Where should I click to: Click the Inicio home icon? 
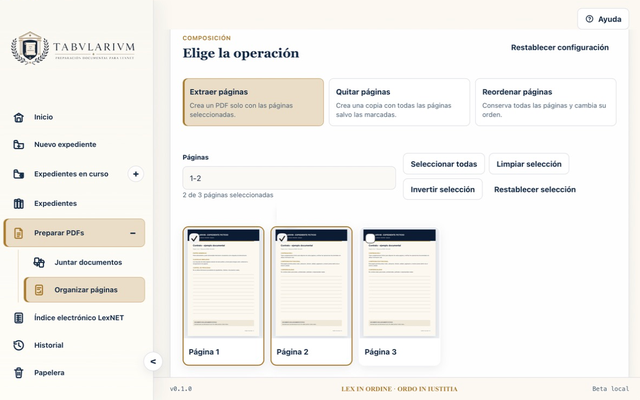click(x=19, y=117)
